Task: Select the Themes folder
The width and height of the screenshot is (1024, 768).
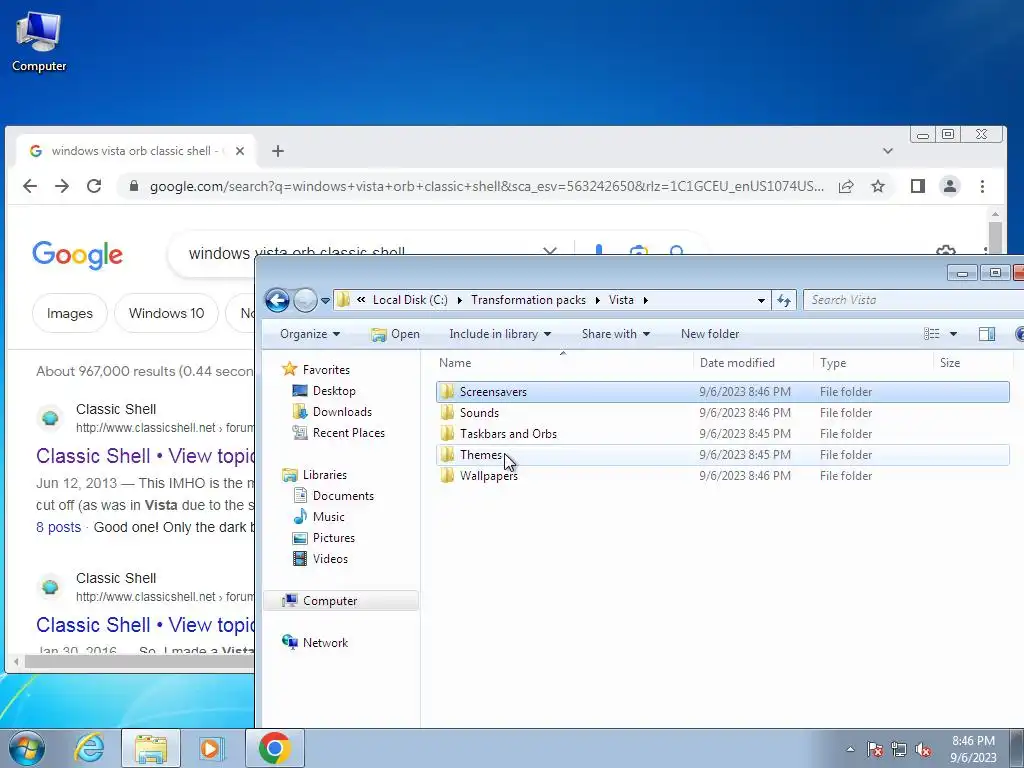Action: point(722,455)
